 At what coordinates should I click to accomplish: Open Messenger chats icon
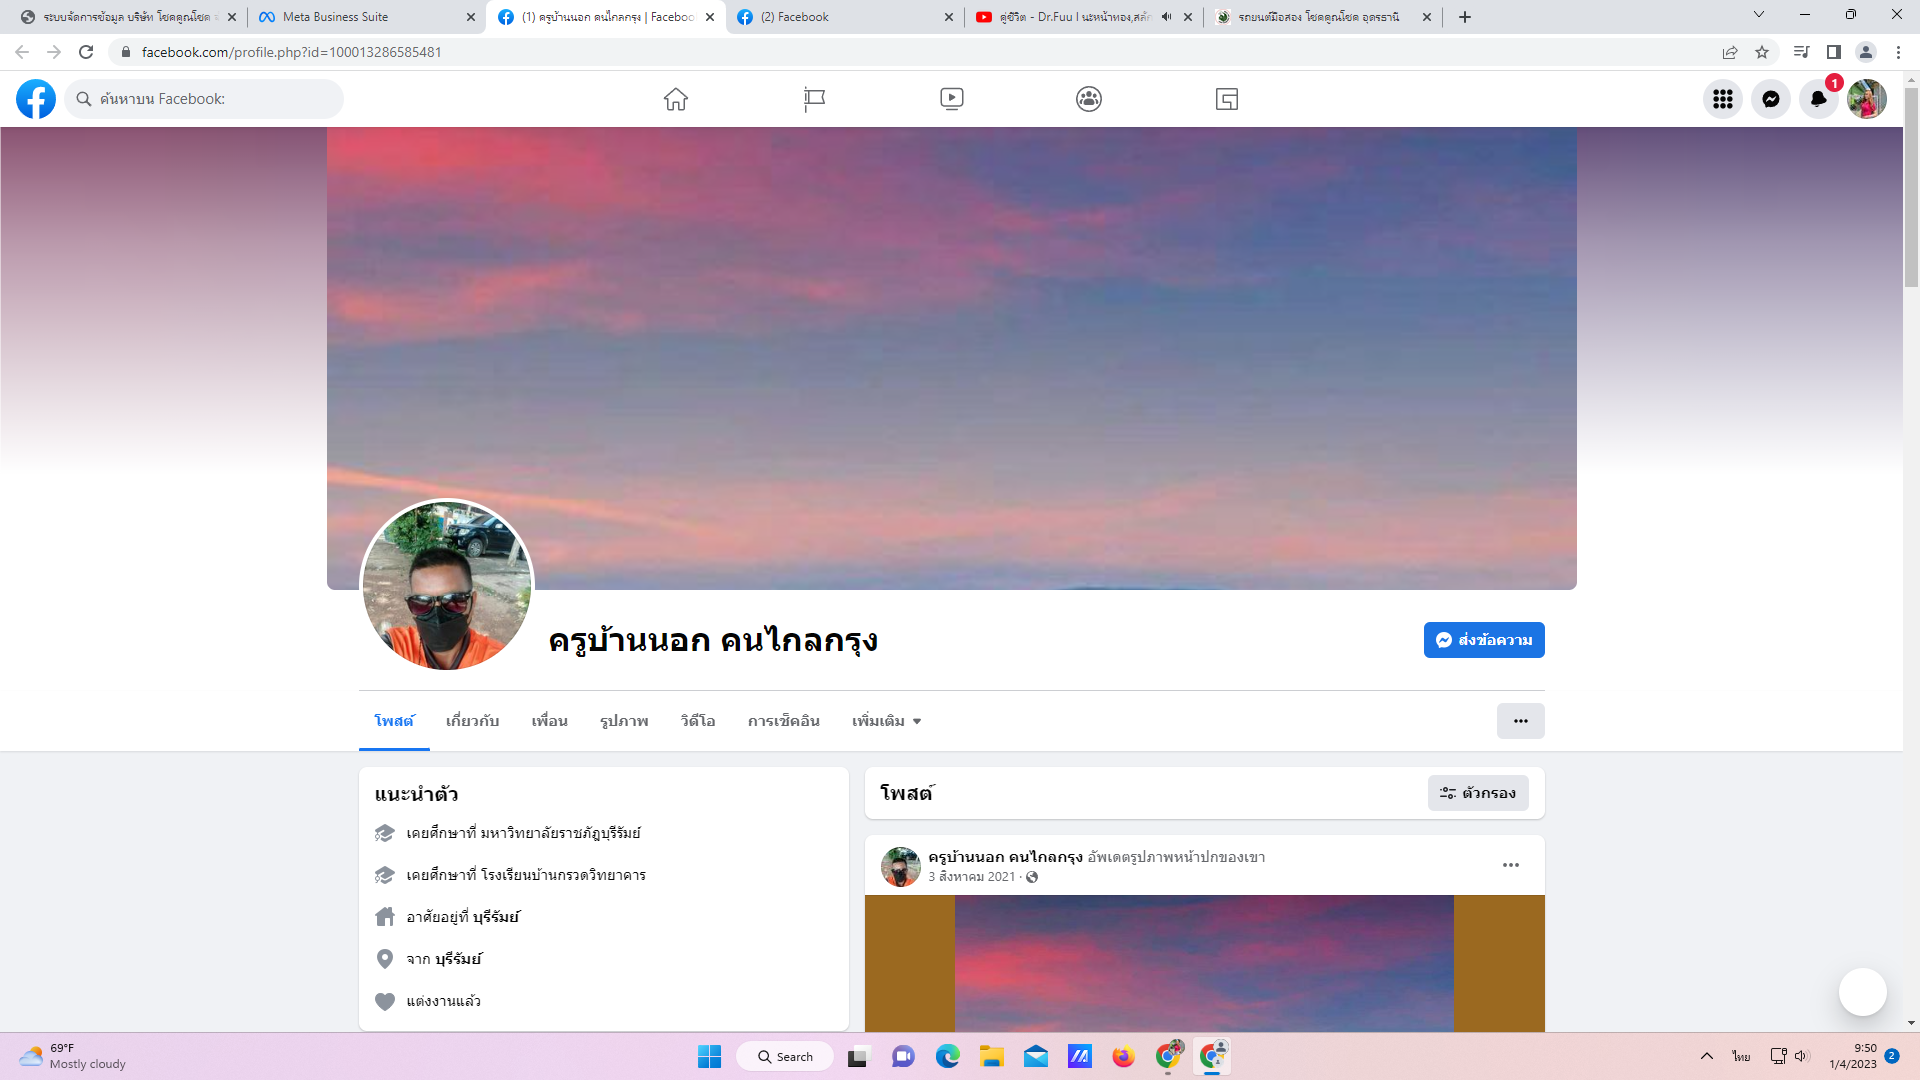tap(1770, 99)
